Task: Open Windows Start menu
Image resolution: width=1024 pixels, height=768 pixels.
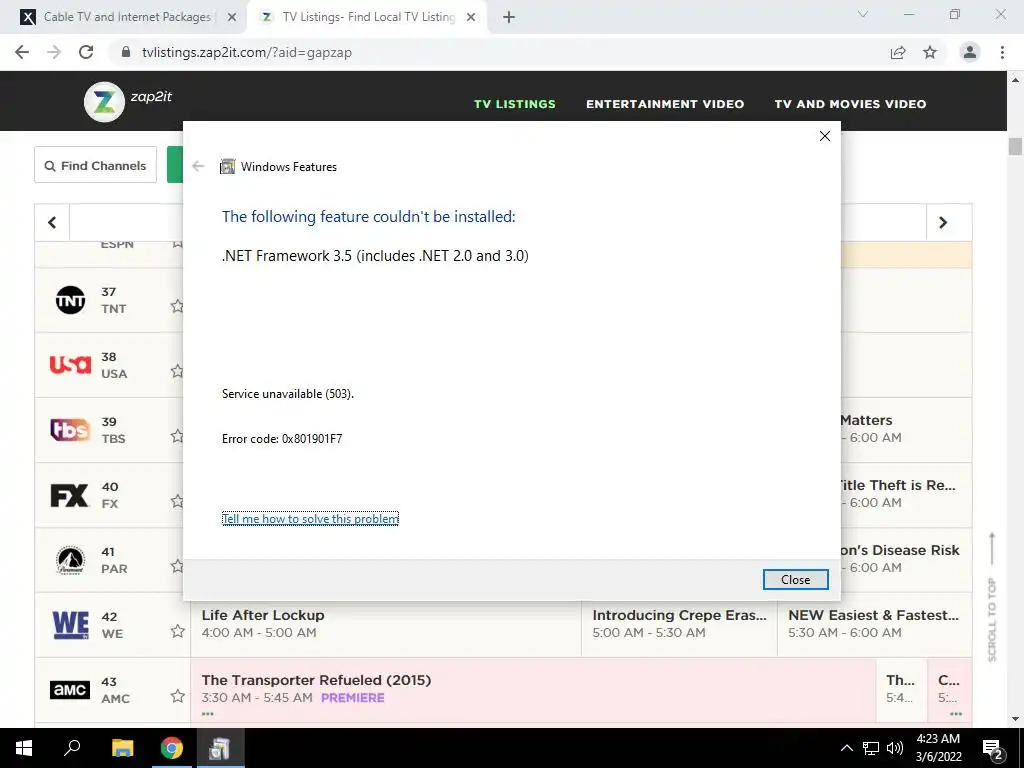Action: [24, 748]
